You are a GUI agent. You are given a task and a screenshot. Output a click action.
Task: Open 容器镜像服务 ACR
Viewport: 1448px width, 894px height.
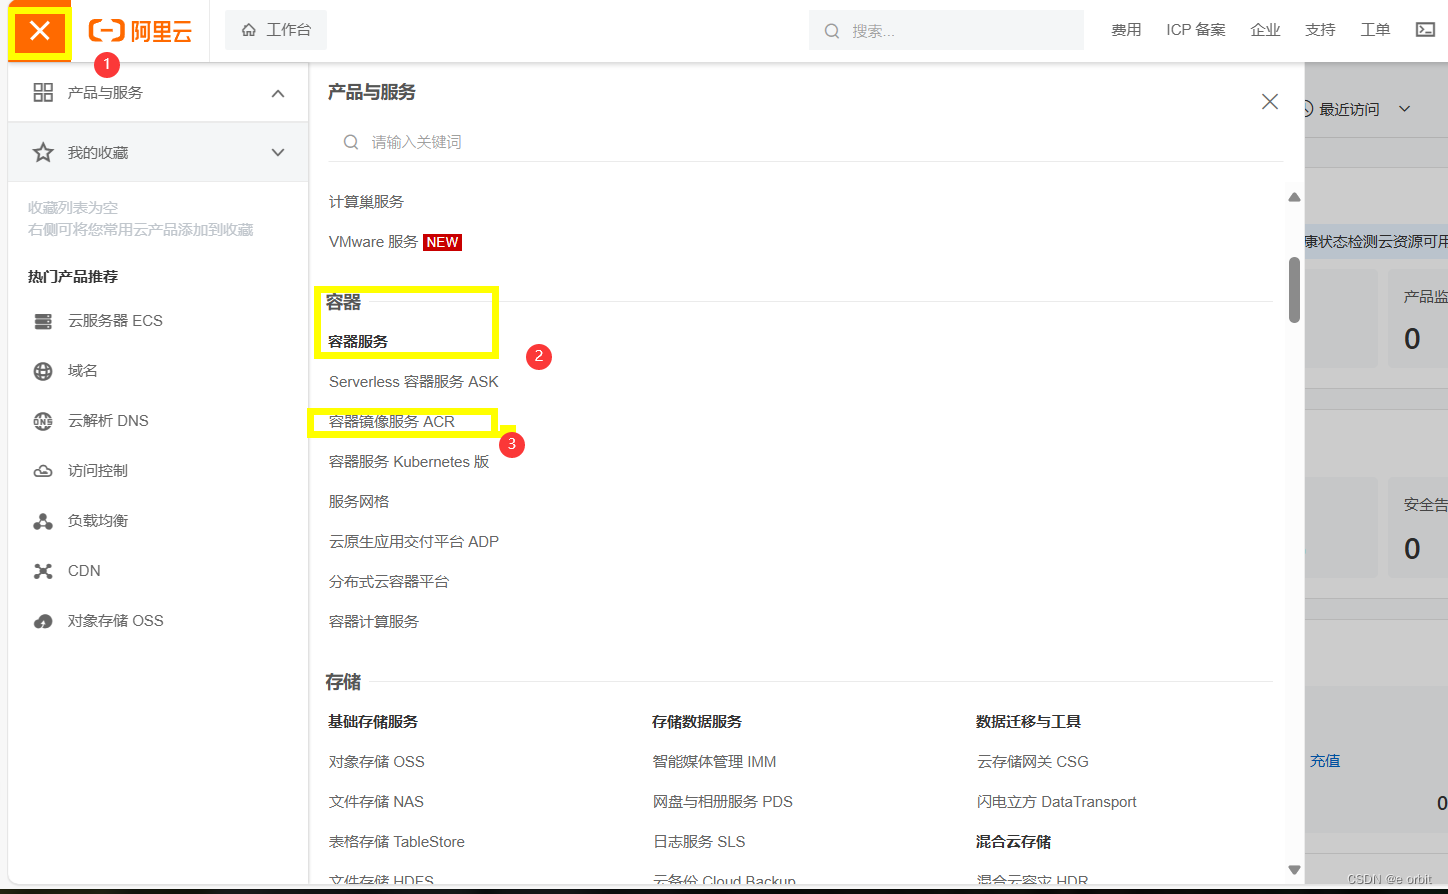coord(392,422)
